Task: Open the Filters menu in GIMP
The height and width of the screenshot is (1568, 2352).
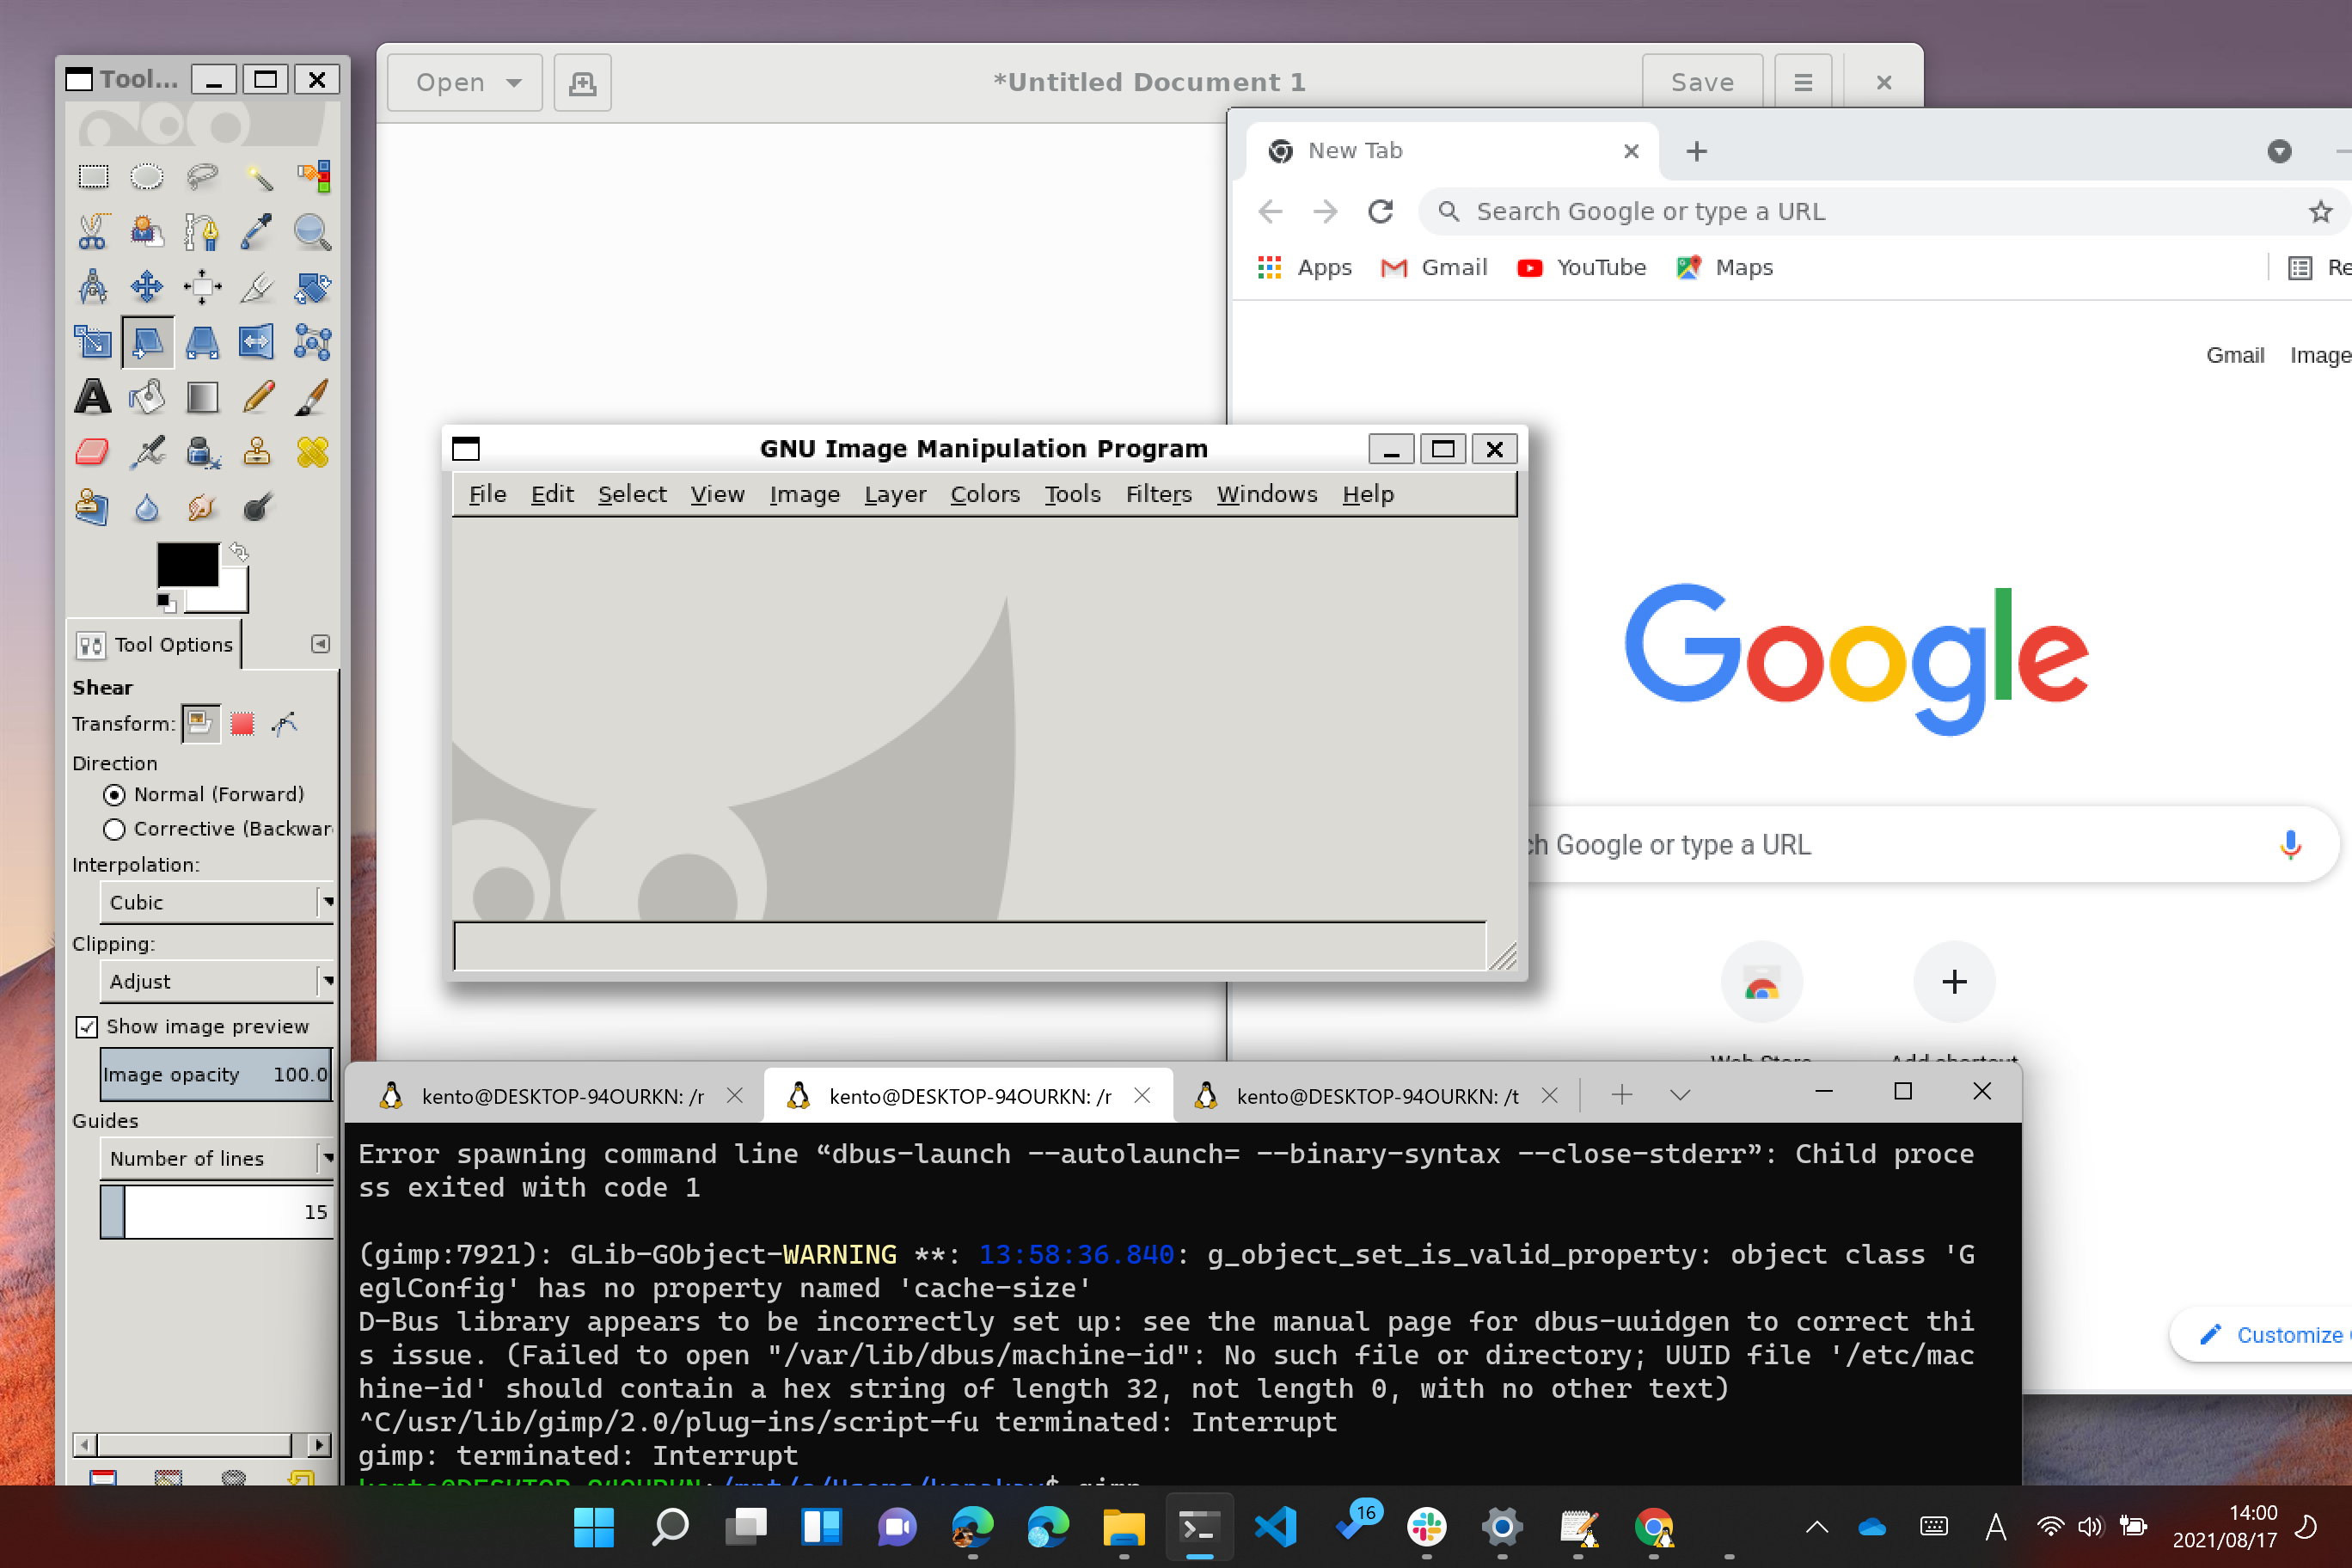Action: pyautogui.click(x=1158, y=494)
